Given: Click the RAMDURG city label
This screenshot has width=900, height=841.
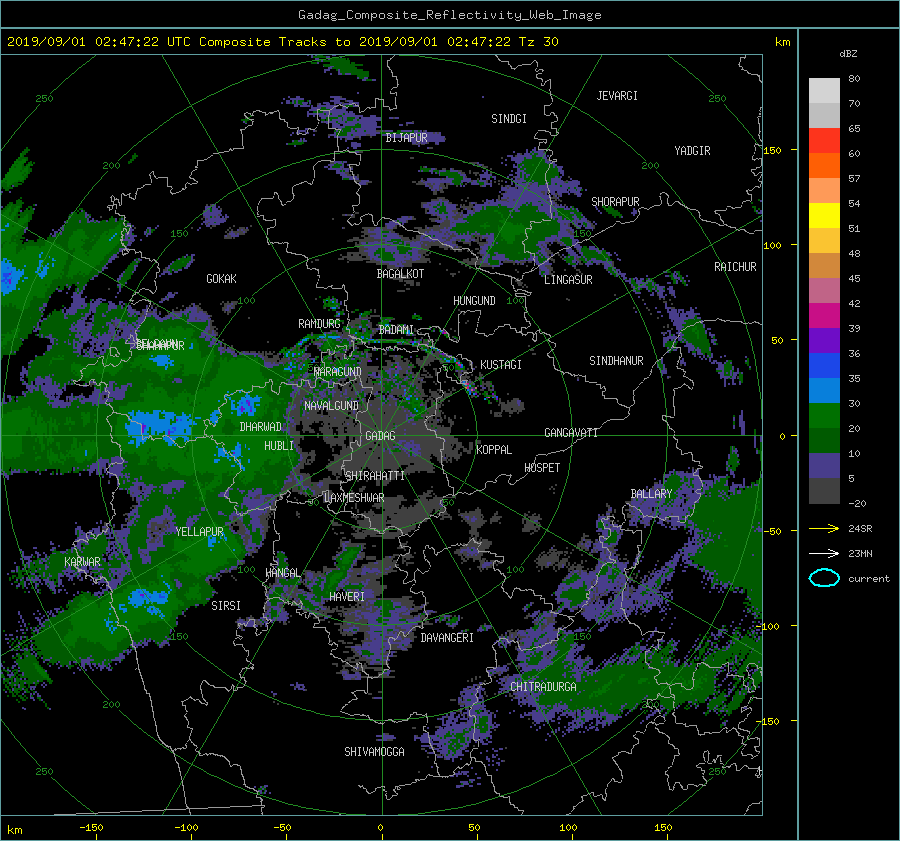Looking at the screenshot, I should (x=319, y=324).
